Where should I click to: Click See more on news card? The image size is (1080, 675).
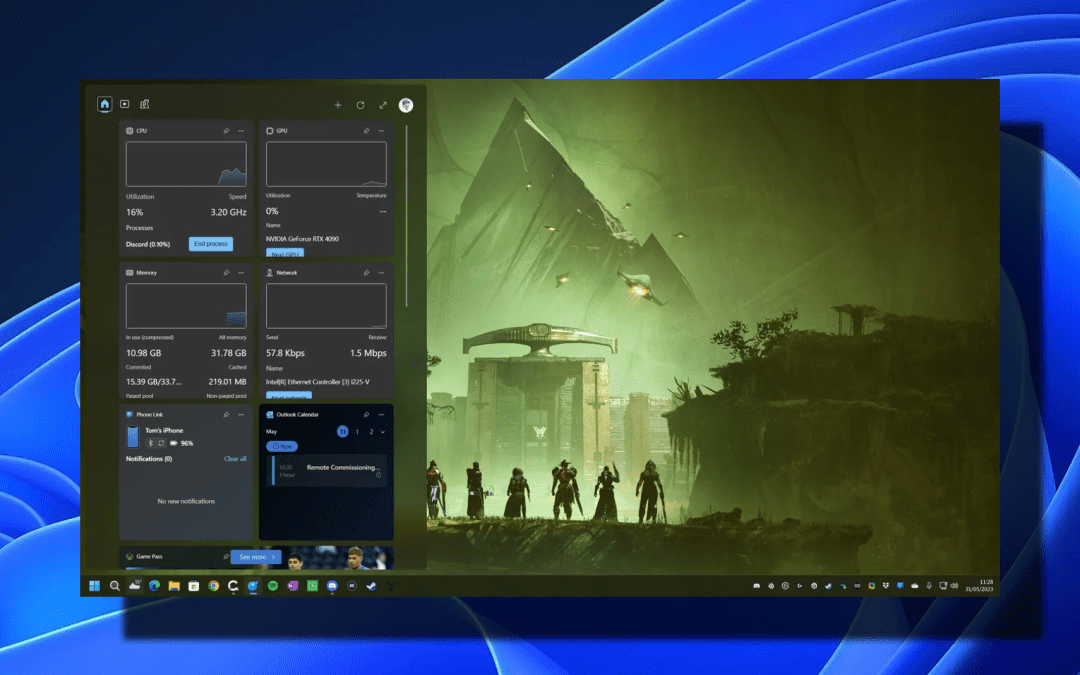click(256, 557)
